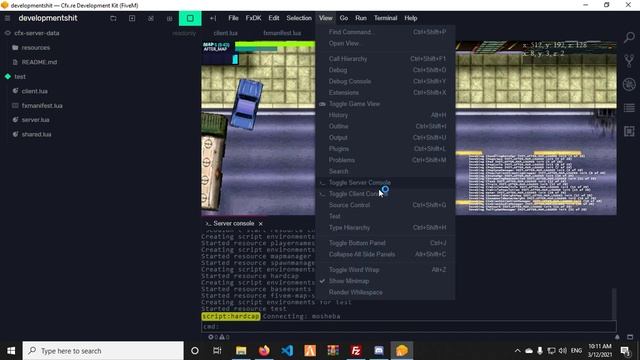Choose Source Control in View menu
The image size is (640, 360).
(x=385, y=205)
